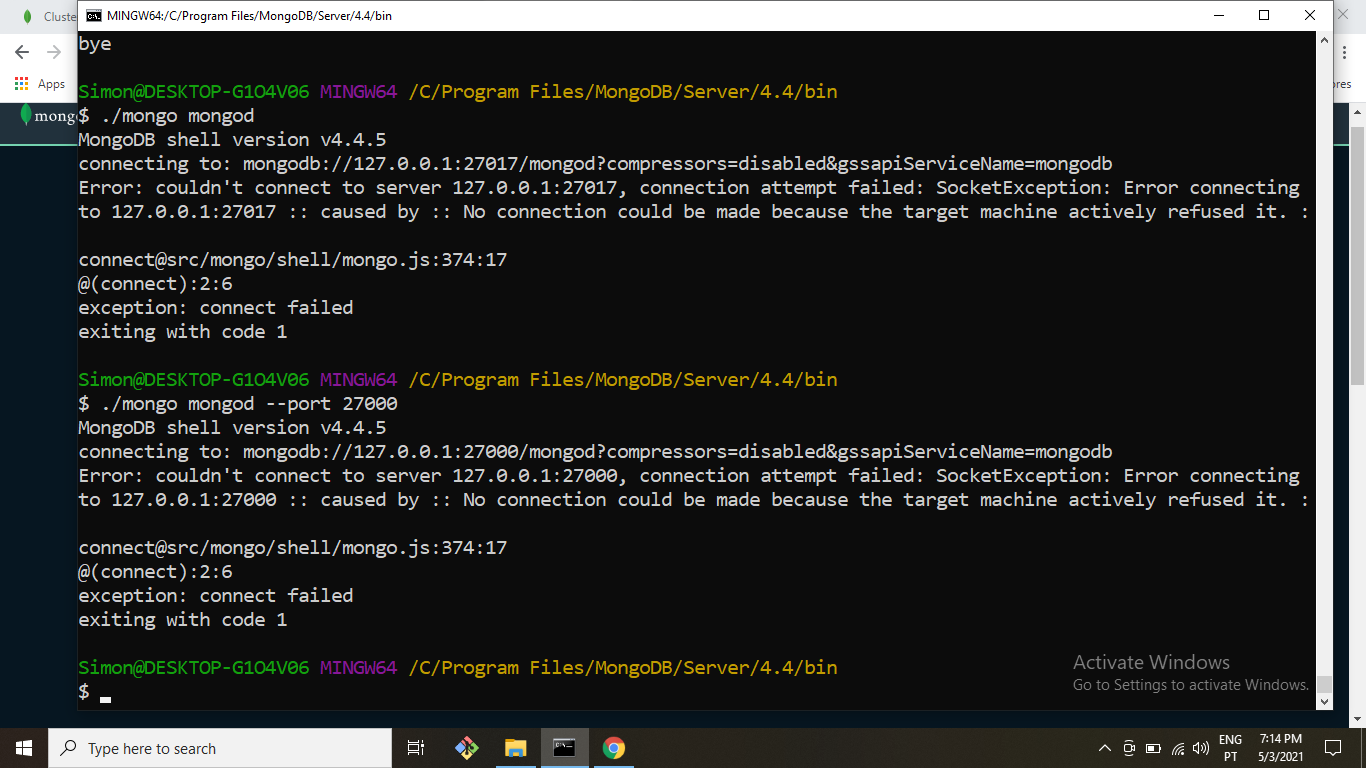
Task: Maximize the MINGW64 terminal window
Action: (1264, 16)
